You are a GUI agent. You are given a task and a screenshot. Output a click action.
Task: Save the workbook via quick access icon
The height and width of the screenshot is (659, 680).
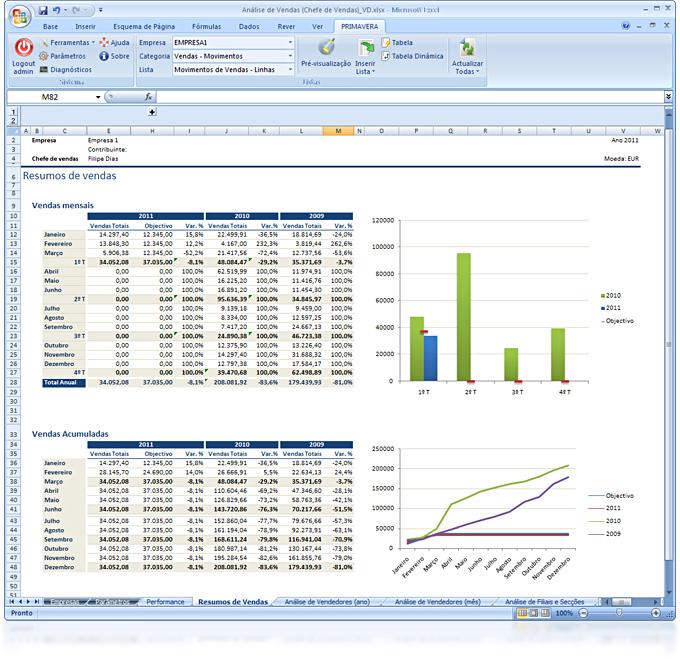click(43, 10)
